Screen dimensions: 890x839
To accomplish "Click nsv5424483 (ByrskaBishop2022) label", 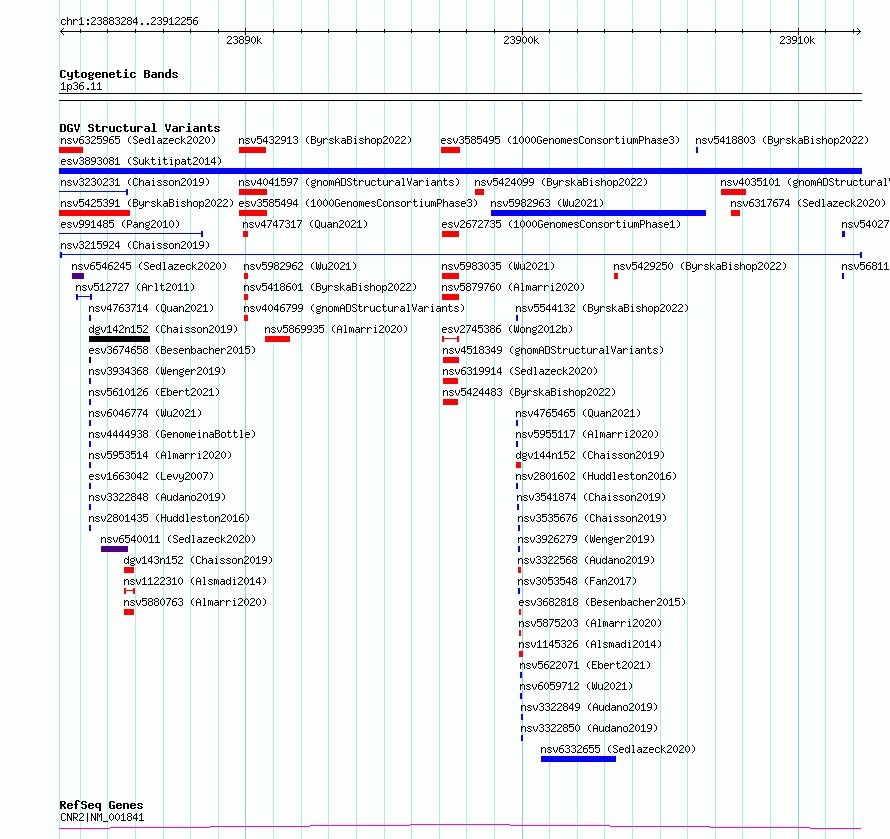I will pos(530,392).
